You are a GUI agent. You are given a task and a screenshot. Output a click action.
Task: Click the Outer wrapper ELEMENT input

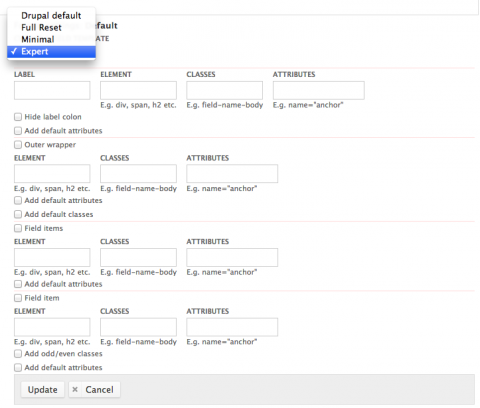(52, 174)
